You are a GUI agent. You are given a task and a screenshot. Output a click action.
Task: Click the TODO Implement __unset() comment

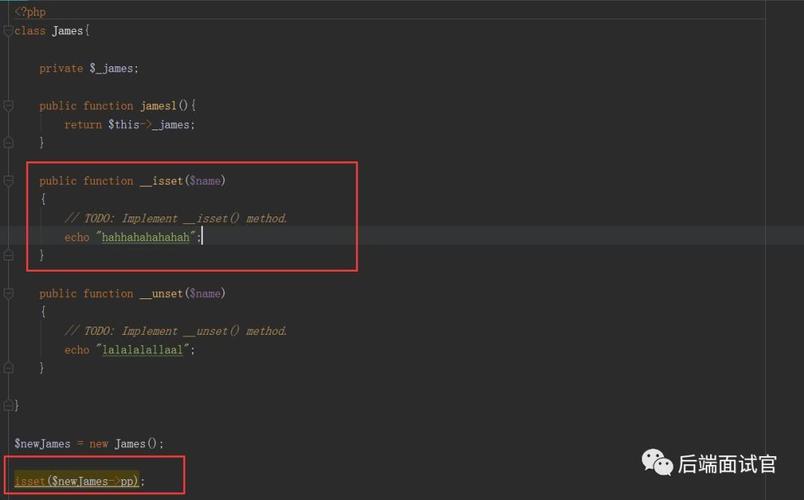[175, 331]
